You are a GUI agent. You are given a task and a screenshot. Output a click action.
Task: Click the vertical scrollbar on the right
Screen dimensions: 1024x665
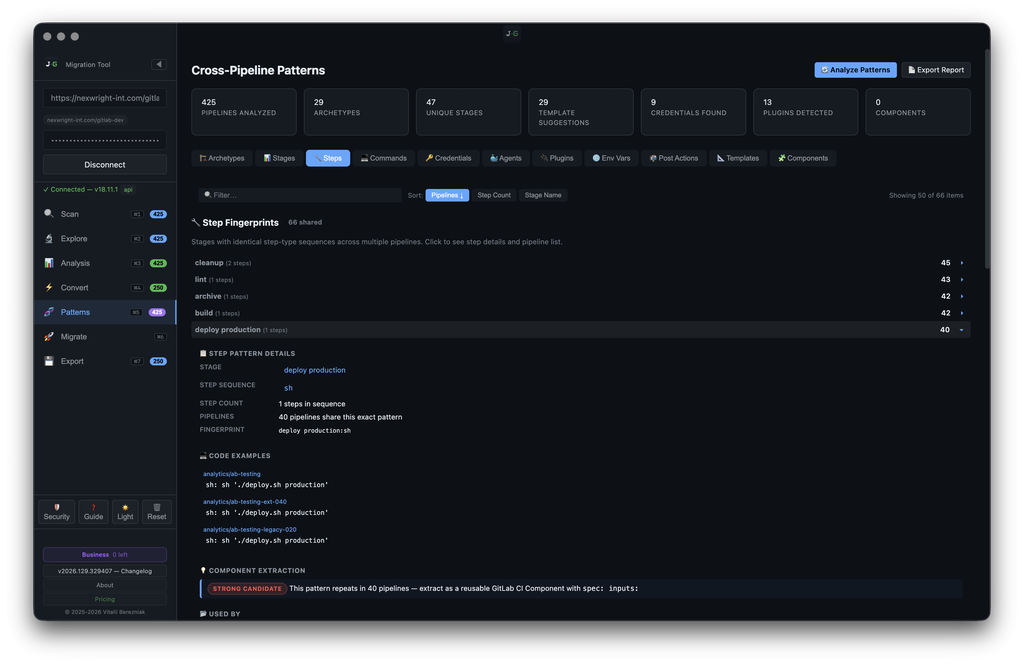987,157
